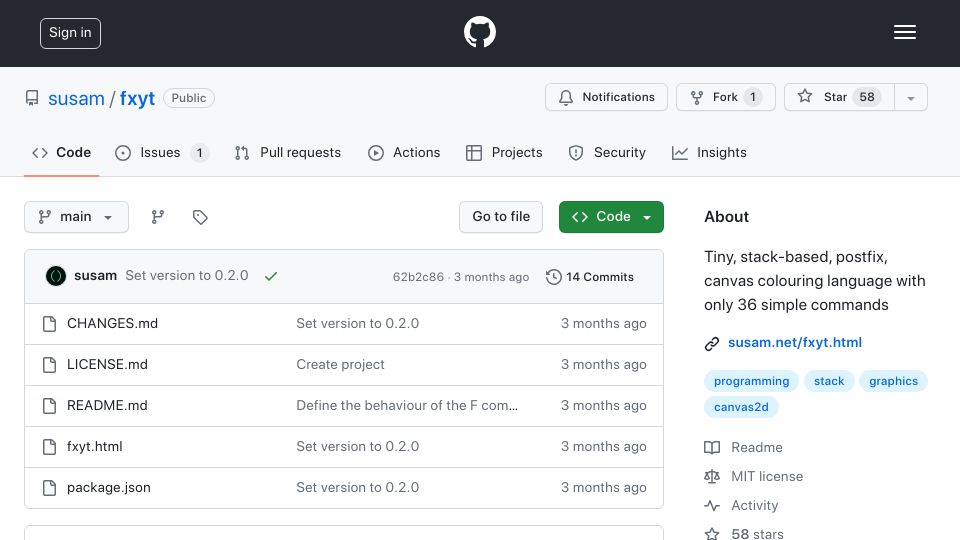Open fxyt.html row commit message
The image size is (960, 540).
point(358,446)
